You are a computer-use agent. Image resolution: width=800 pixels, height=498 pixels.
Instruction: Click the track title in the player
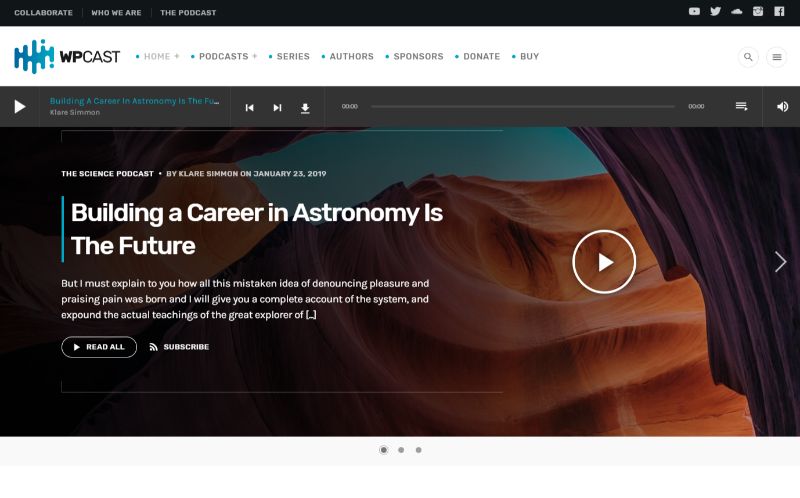pyautogui.click(x=135, y=101)
